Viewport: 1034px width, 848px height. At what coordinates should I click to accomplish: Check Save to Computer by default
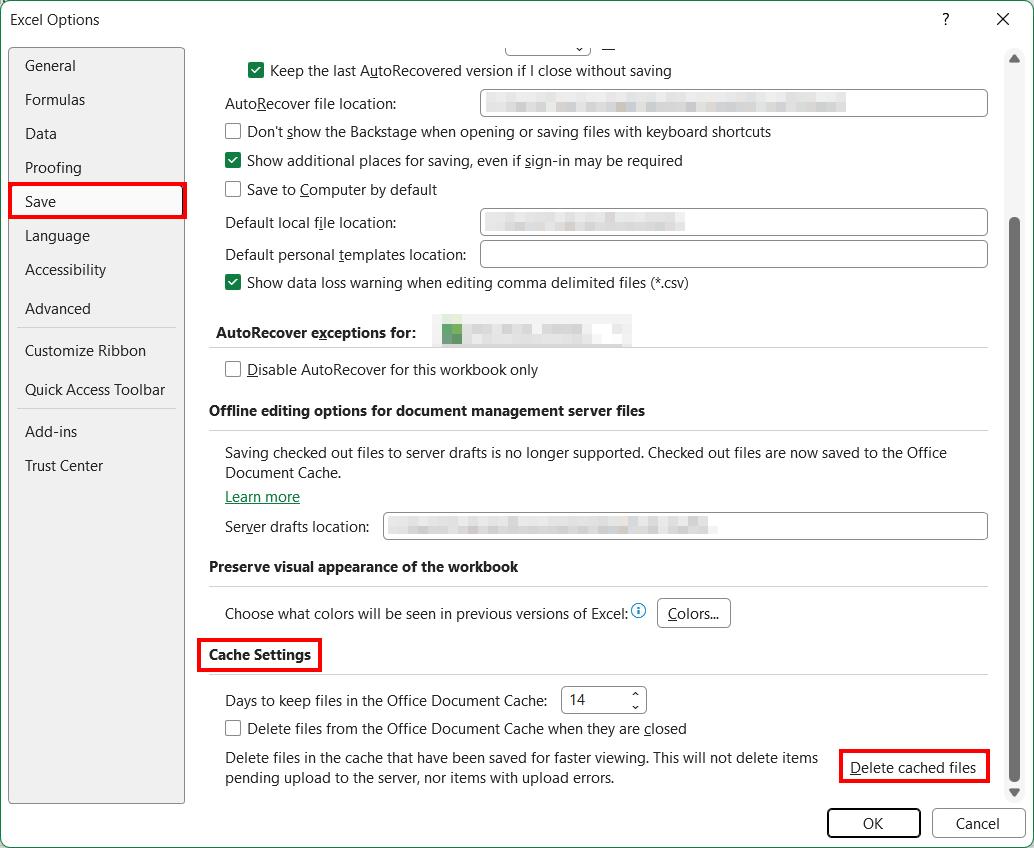(233, 189)
